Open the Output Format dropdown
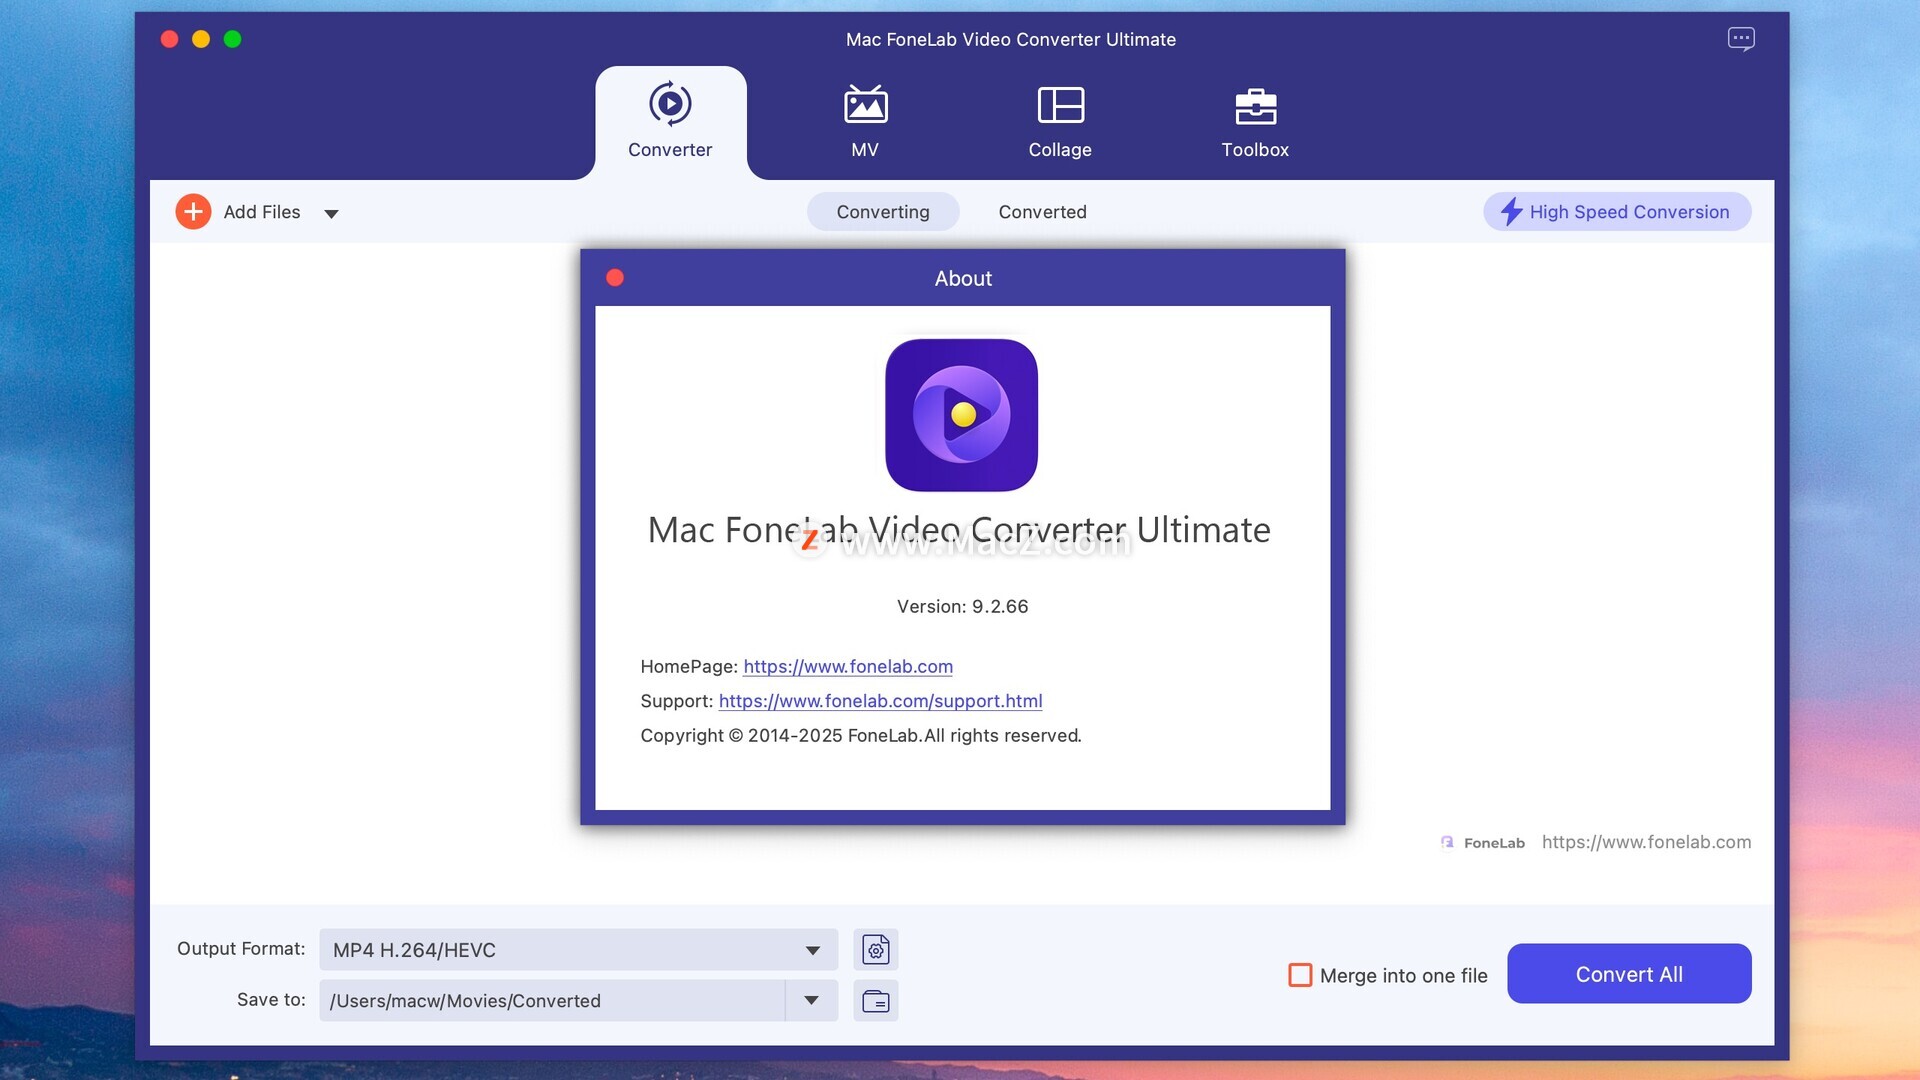 pos(578,950)
